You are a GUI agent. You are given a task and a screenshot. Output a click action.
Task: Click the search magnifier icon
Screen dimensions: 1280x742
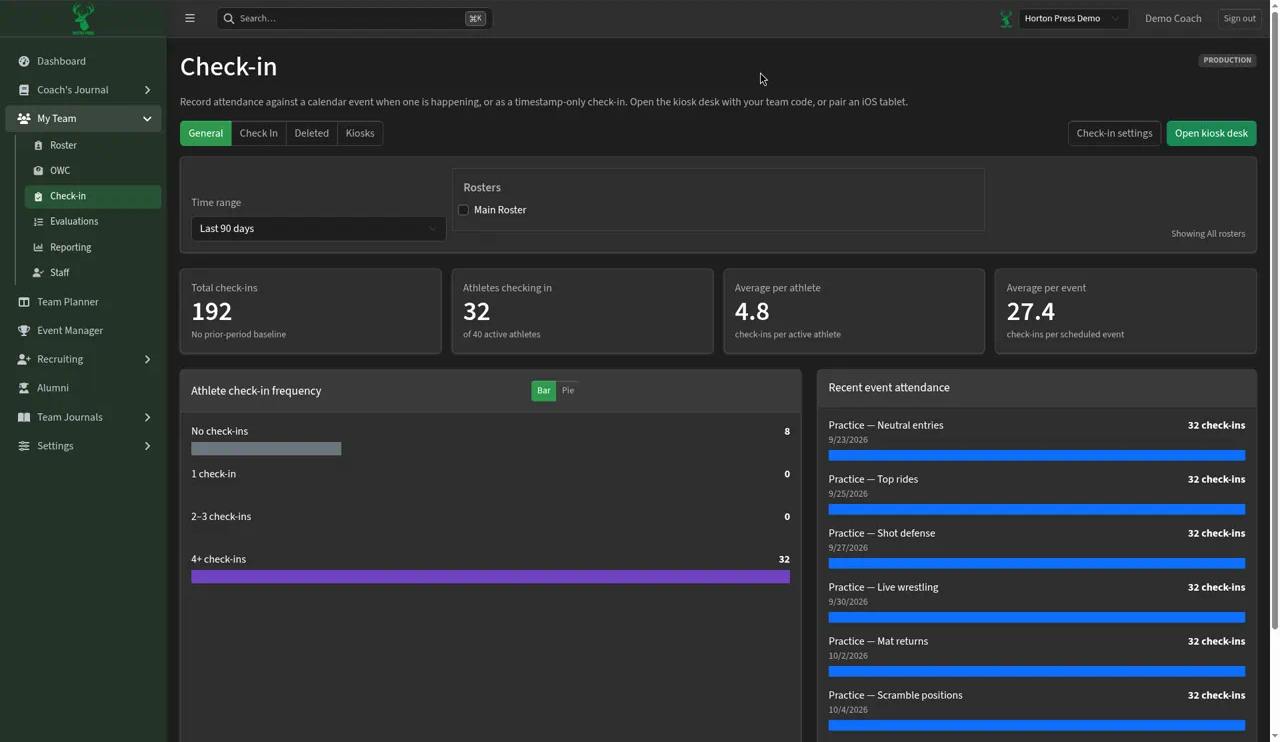(229, 18)
